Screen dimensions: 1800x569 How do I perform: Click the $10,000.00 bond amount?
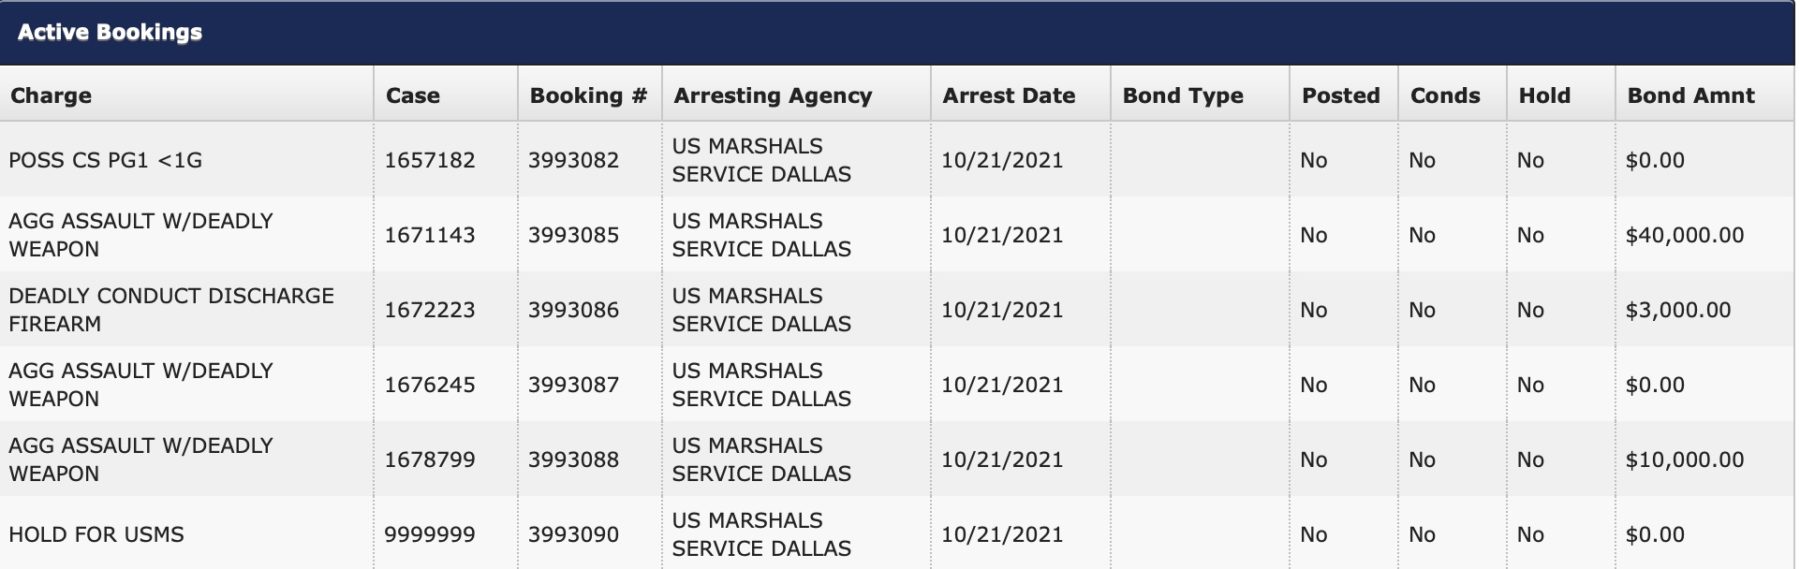[1684, 460]
